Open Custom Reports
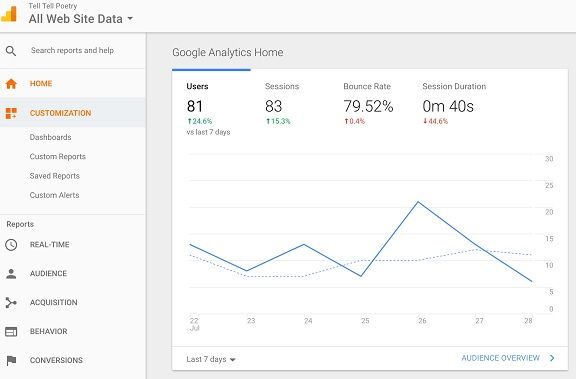Image resolution: width=576 pixels, height=379 pixels. click(x=58, y=156)
